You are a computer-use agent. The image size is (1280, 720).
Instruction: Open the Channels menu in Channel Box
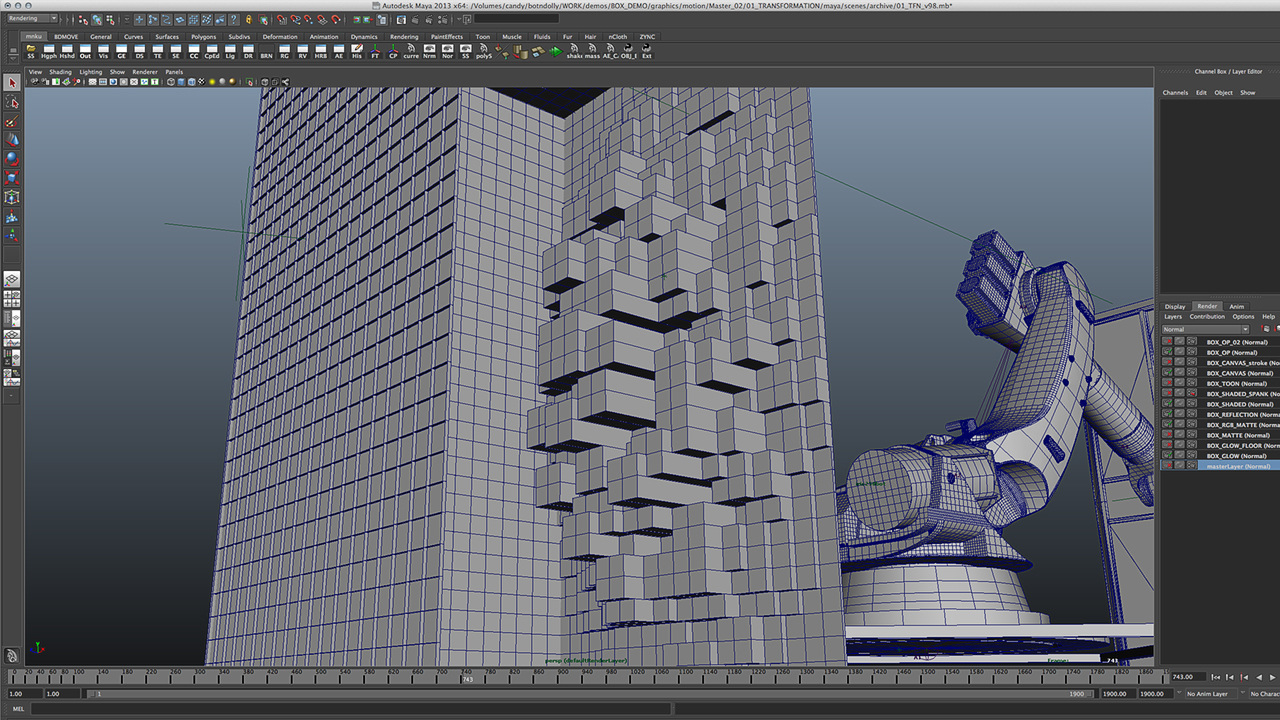pyautogui.click(x=1175, y=93)
